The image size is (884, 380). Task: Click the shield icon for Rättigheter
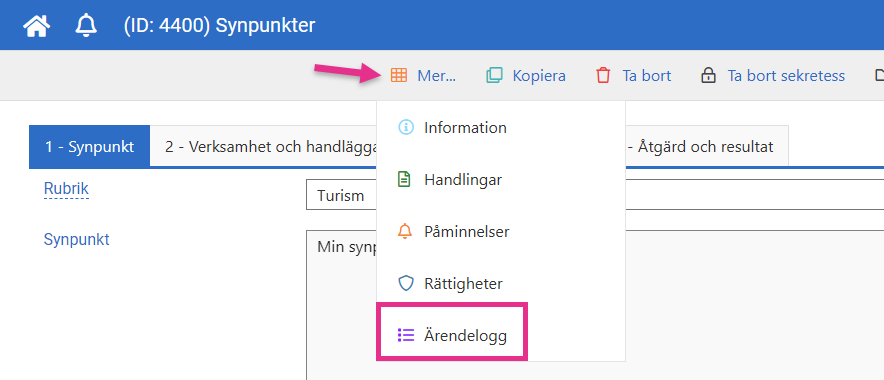coord(405,283)
